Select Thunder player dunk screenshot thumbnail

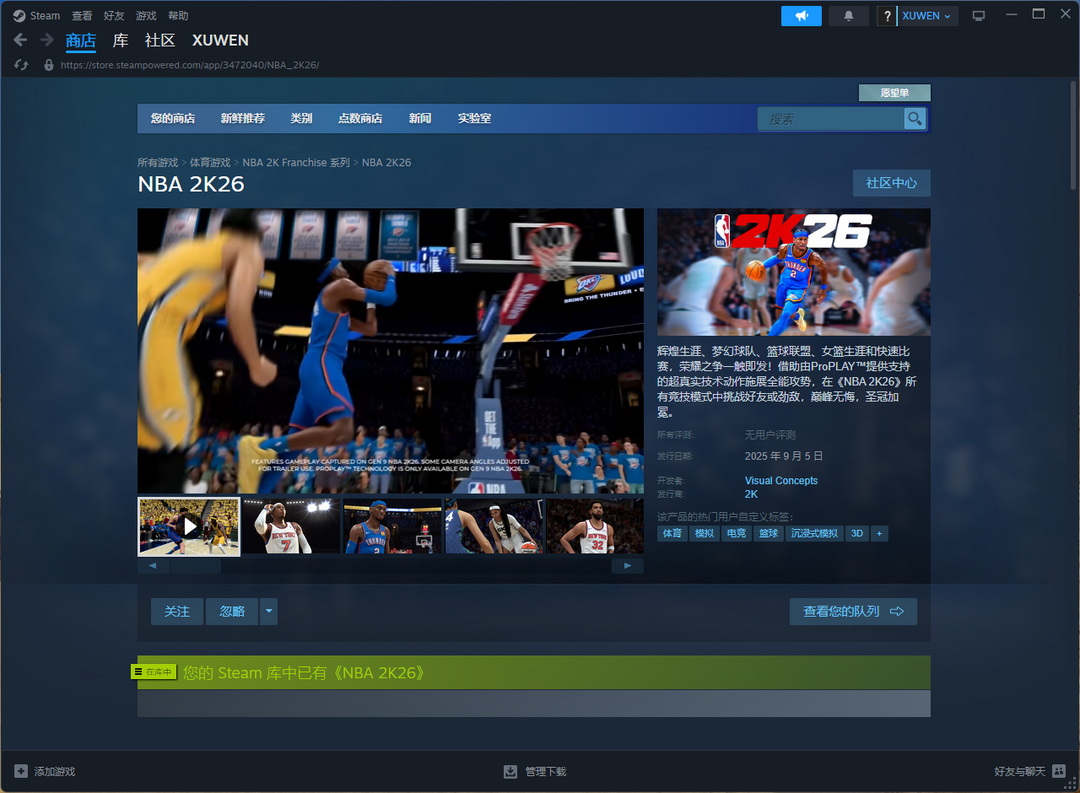pyautogui.click(x=393, y=526)
